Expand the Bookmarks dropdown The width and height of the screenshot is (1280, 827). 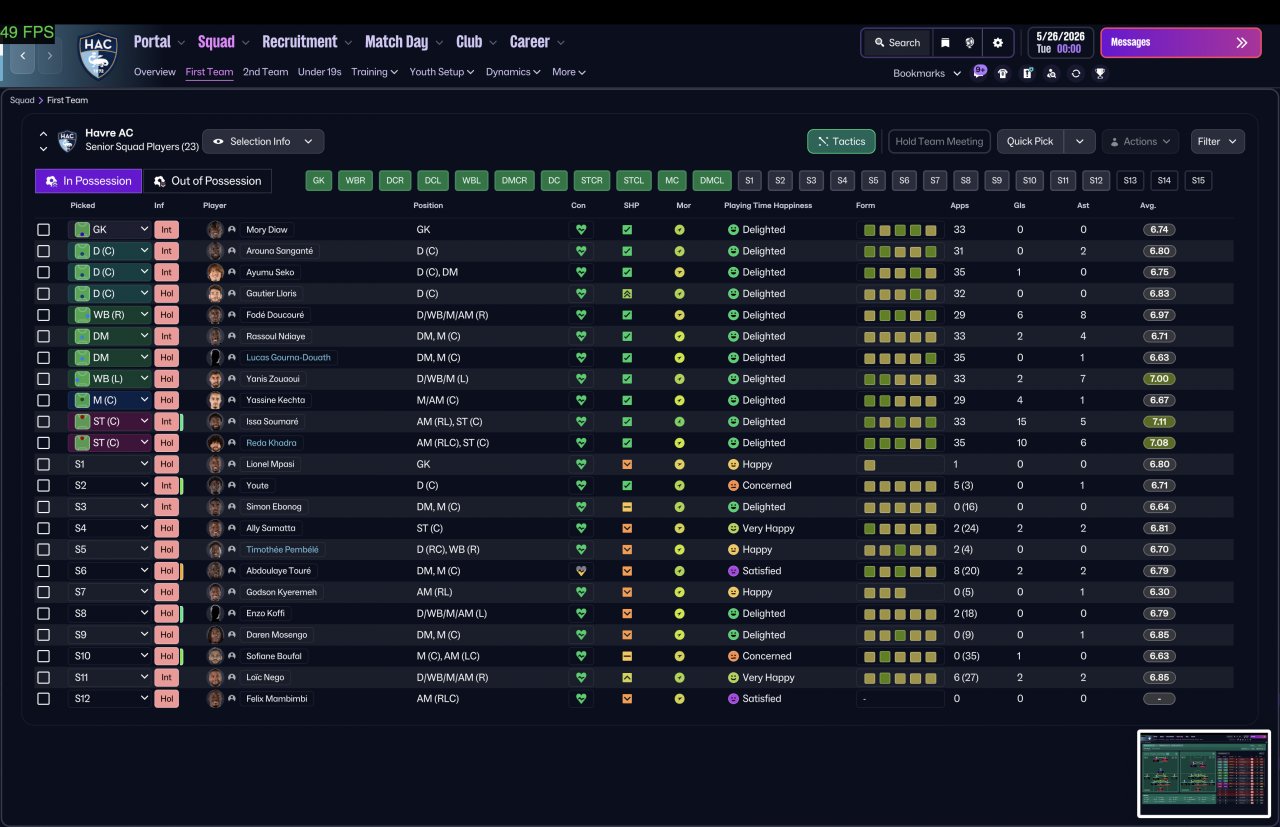pos(927,73)
